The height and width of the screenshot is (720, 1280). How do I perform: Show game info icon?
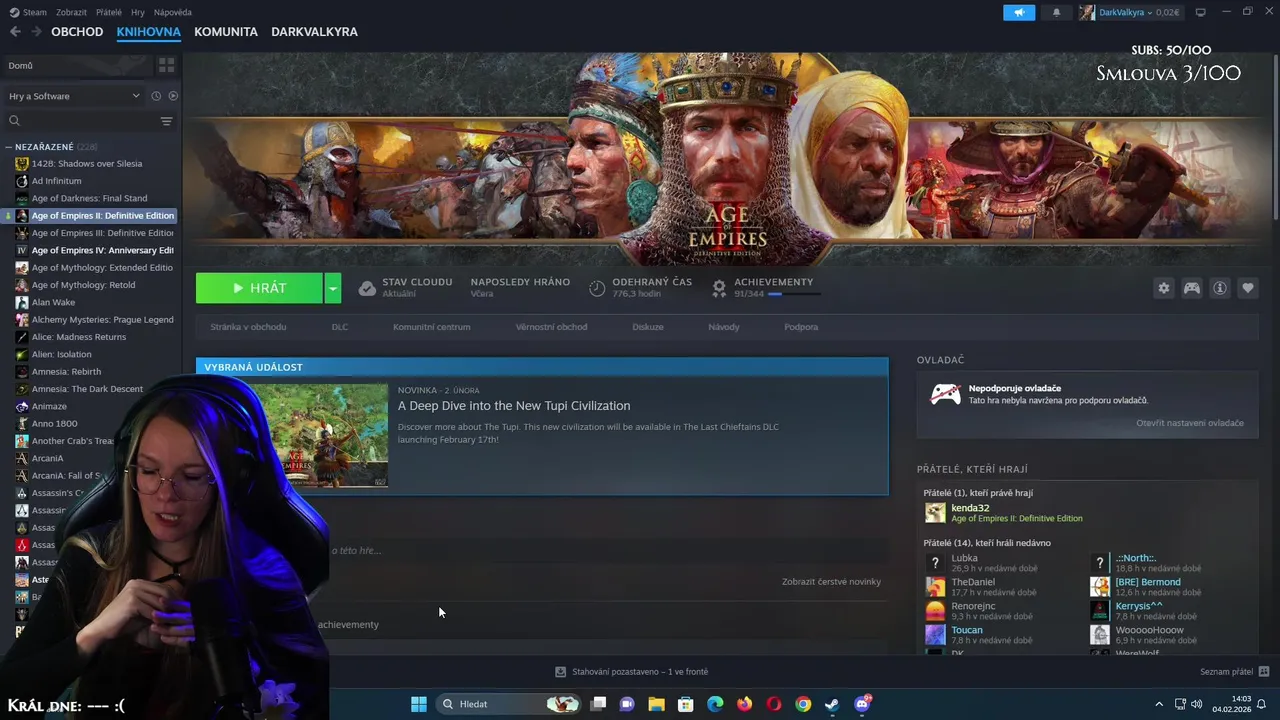click(x=1220, y=288)
